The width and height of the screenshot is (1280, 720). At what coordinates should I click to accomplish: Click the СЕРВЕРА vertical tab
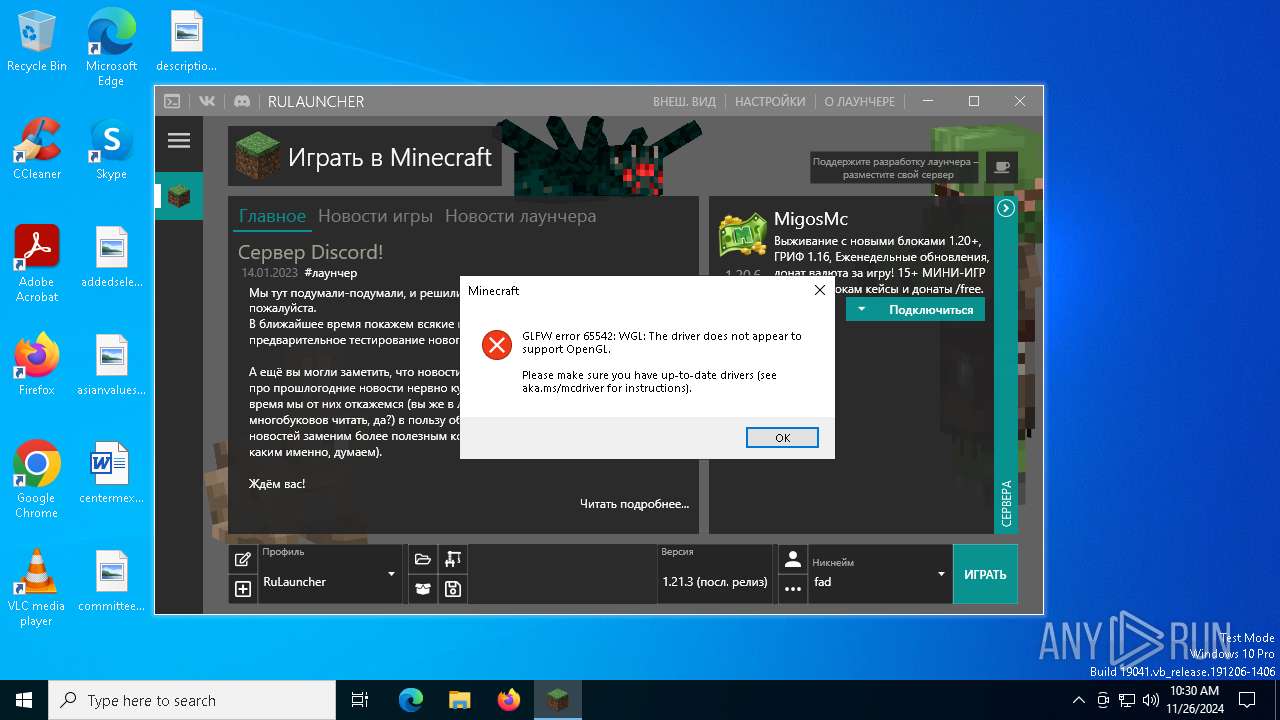1006,503
